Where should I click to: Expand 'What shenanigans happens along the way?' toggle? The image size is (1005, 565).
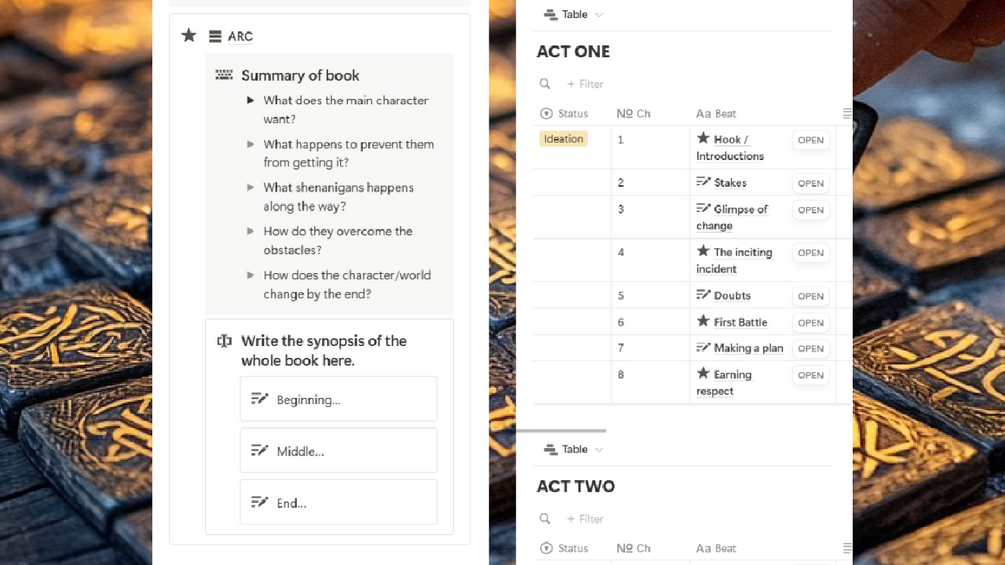251,187
